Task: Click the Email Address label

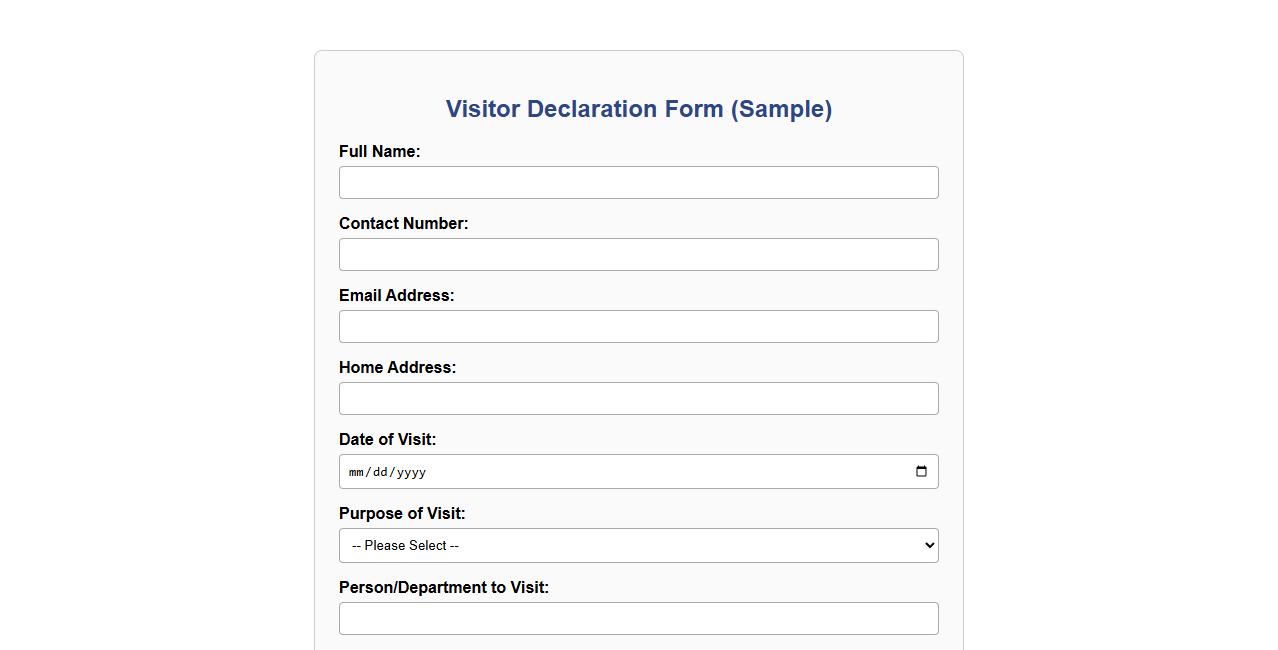Action: pos(396,295)
